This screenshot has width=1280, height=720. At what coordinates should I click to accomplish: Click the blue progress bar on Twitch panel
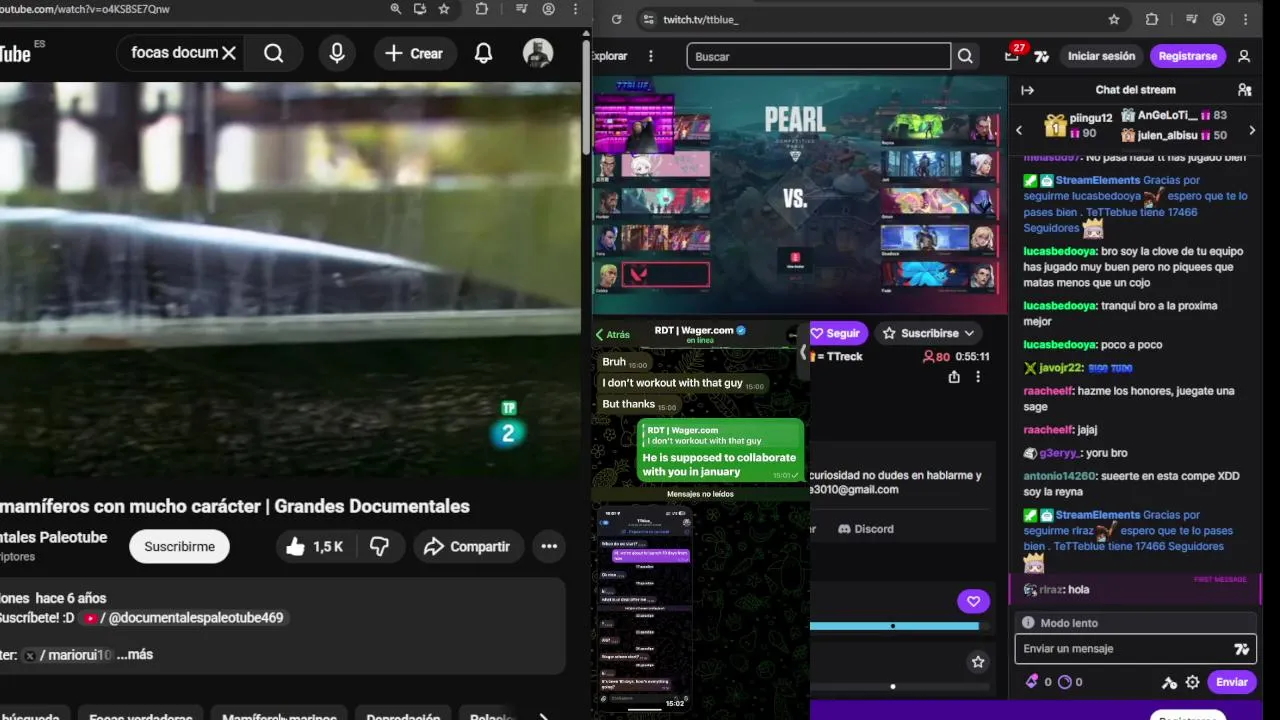(894, 626)
